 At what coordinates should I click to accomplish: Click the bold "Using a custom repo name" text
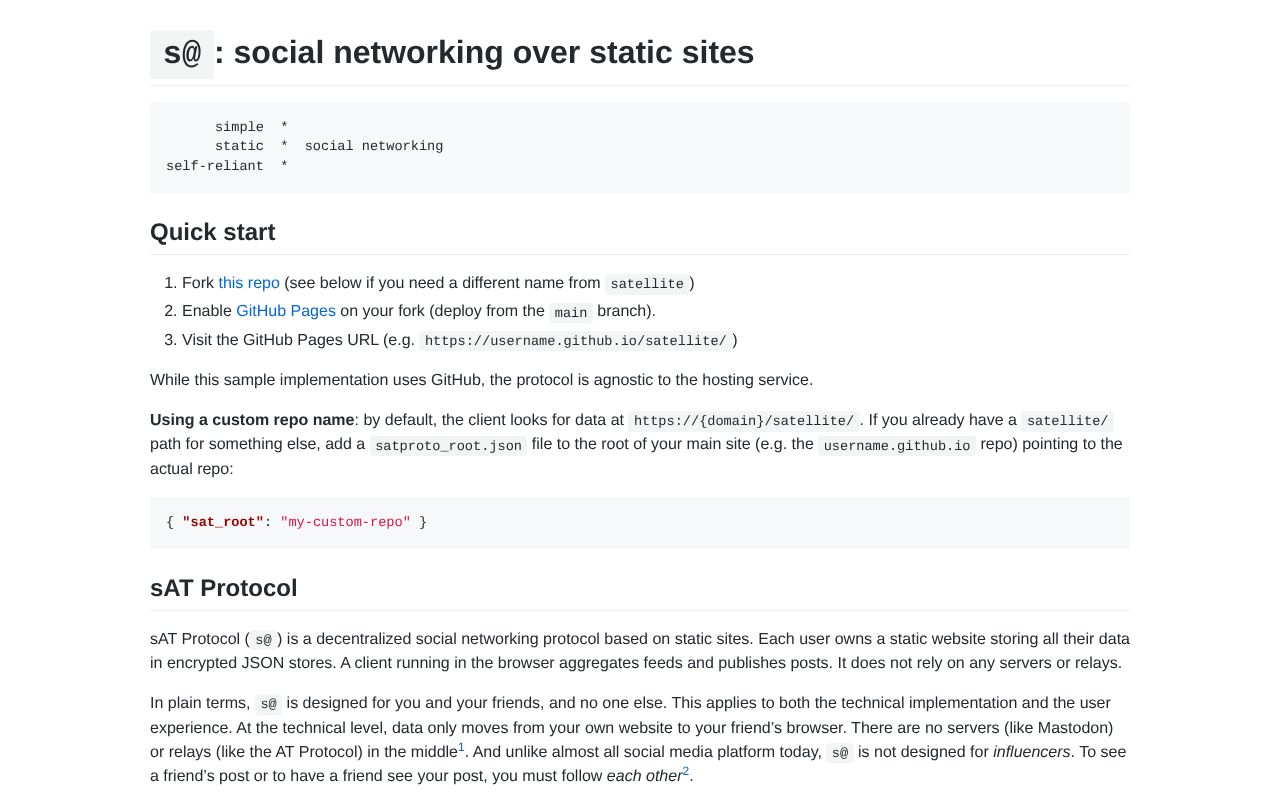[x=251, y=420]
